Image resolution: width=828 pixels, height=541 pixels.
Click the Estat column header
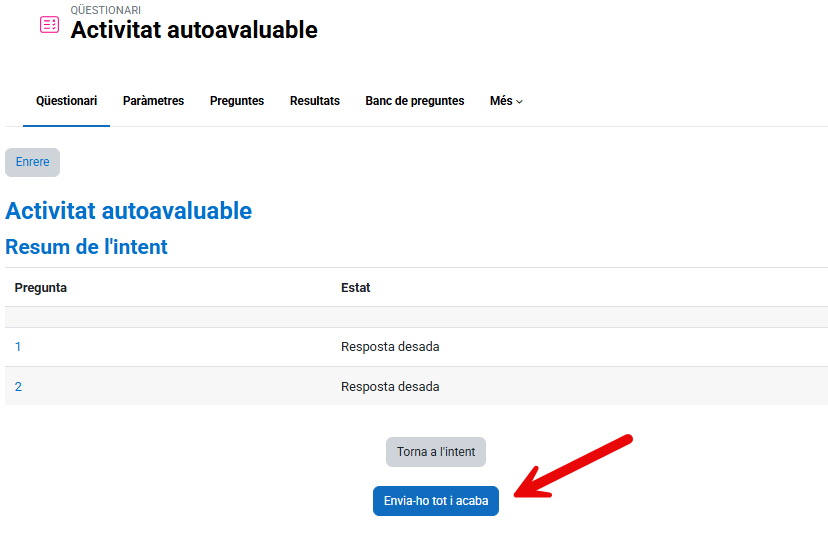356,288
